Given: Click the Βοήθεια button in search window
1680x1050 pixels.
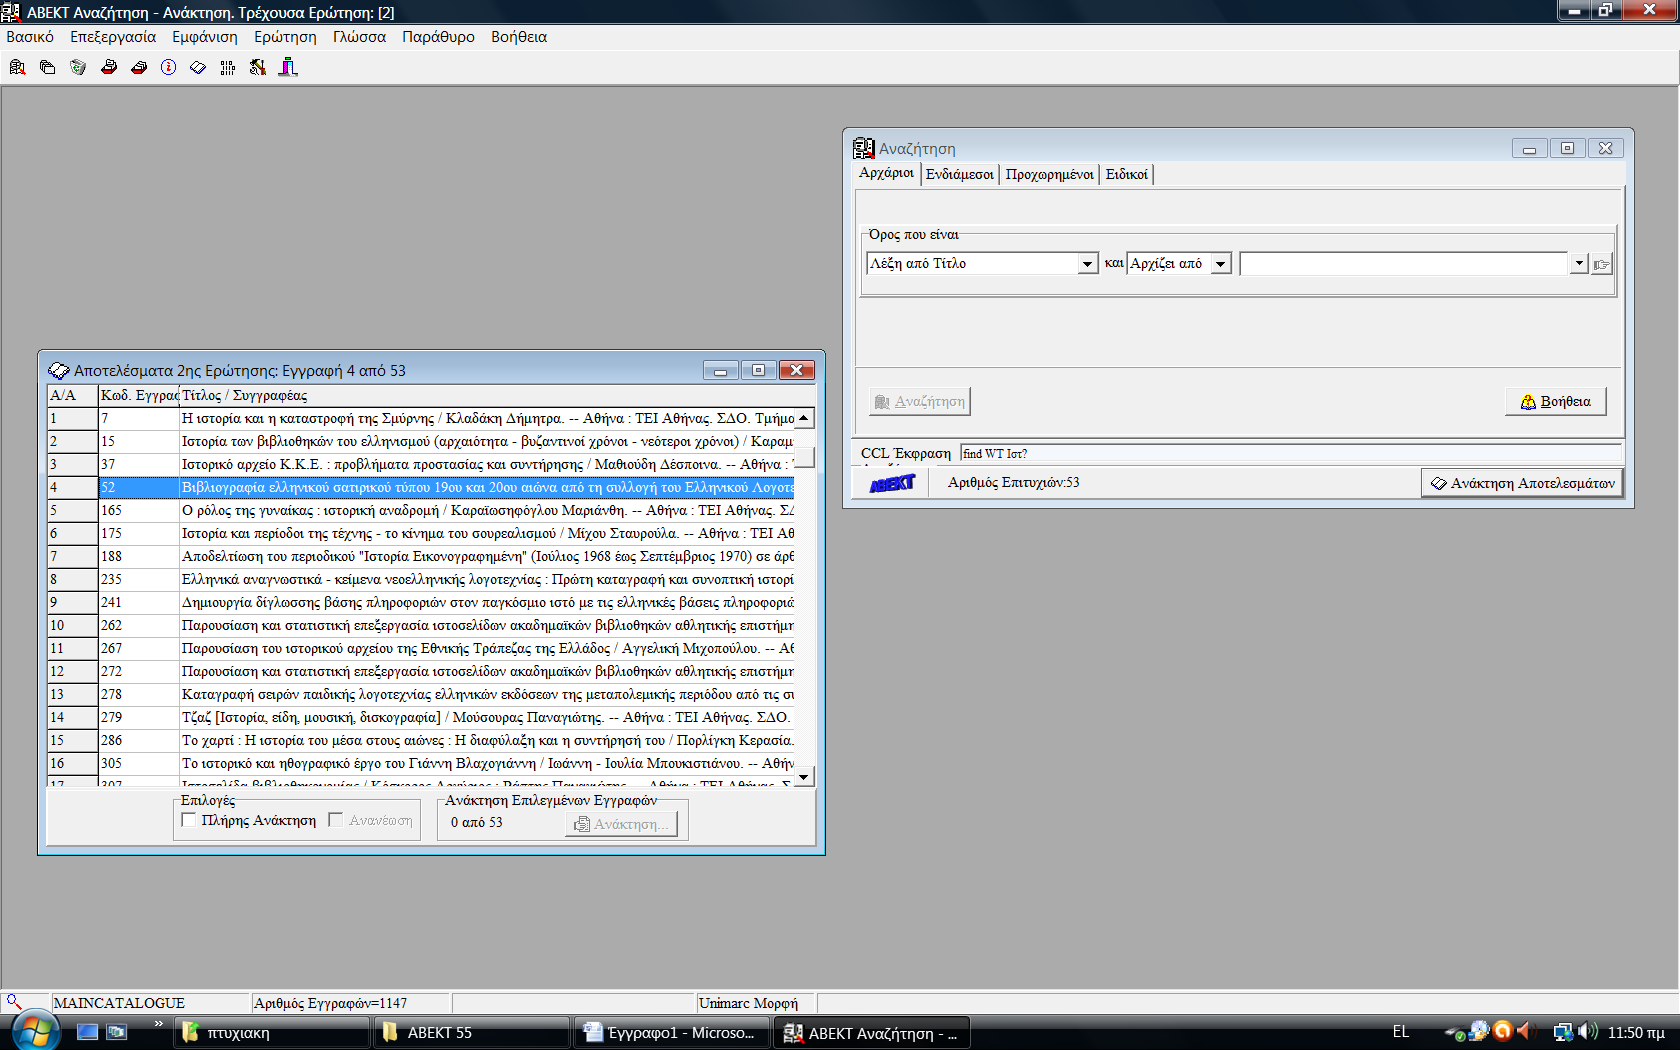Looking at the screenshot, I should (x=1556, y=401).
